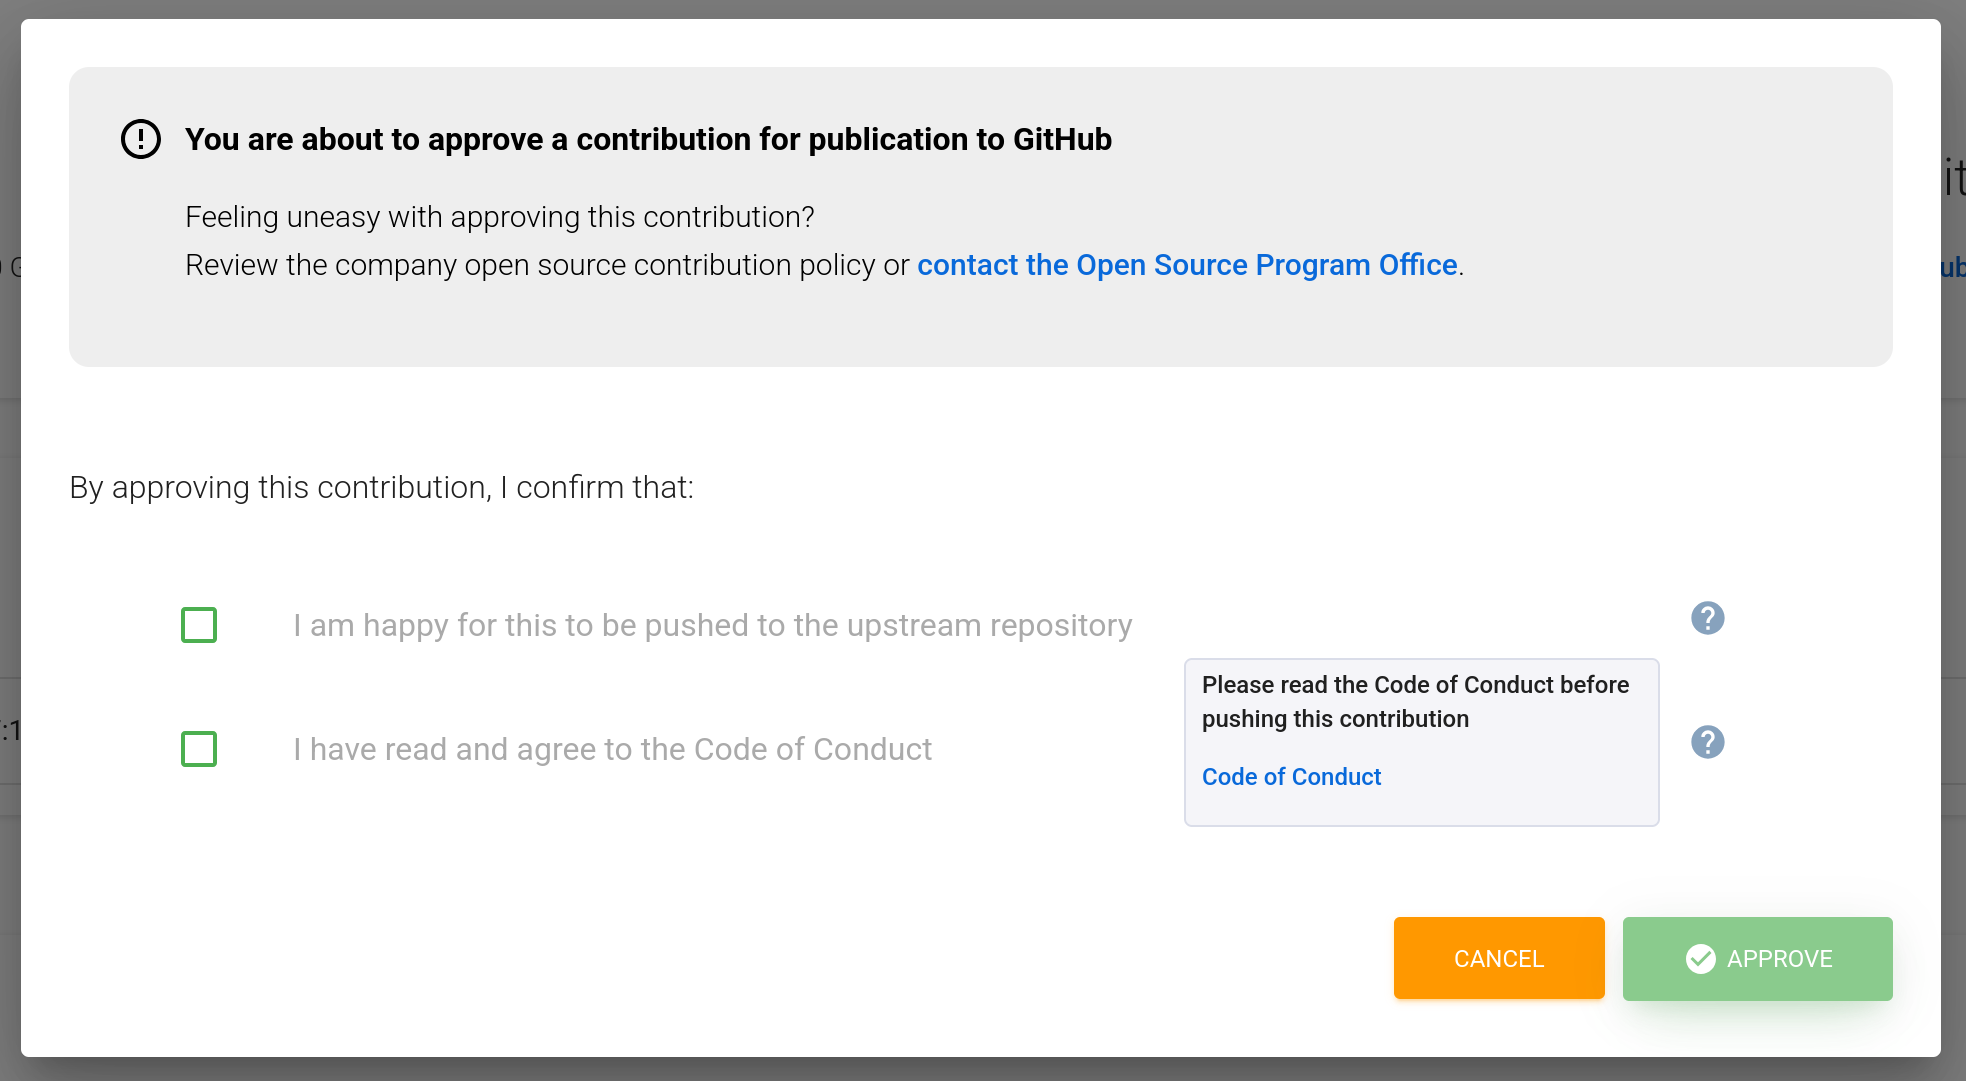This screenshot has width=1966, height=1081.
Task: Click the 'Feeling uneasy with approving' sentence
Action: click(x=499, y=217)
